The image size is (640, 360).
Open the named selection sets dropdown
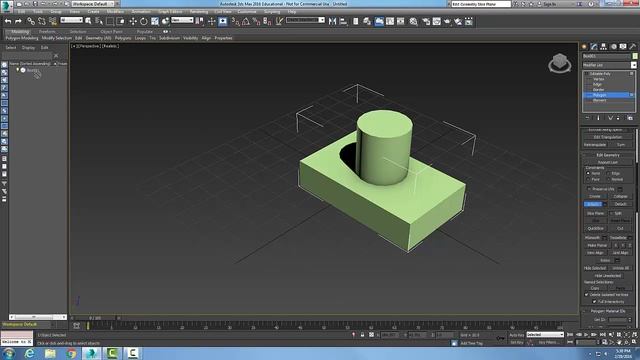click(305, 20)
